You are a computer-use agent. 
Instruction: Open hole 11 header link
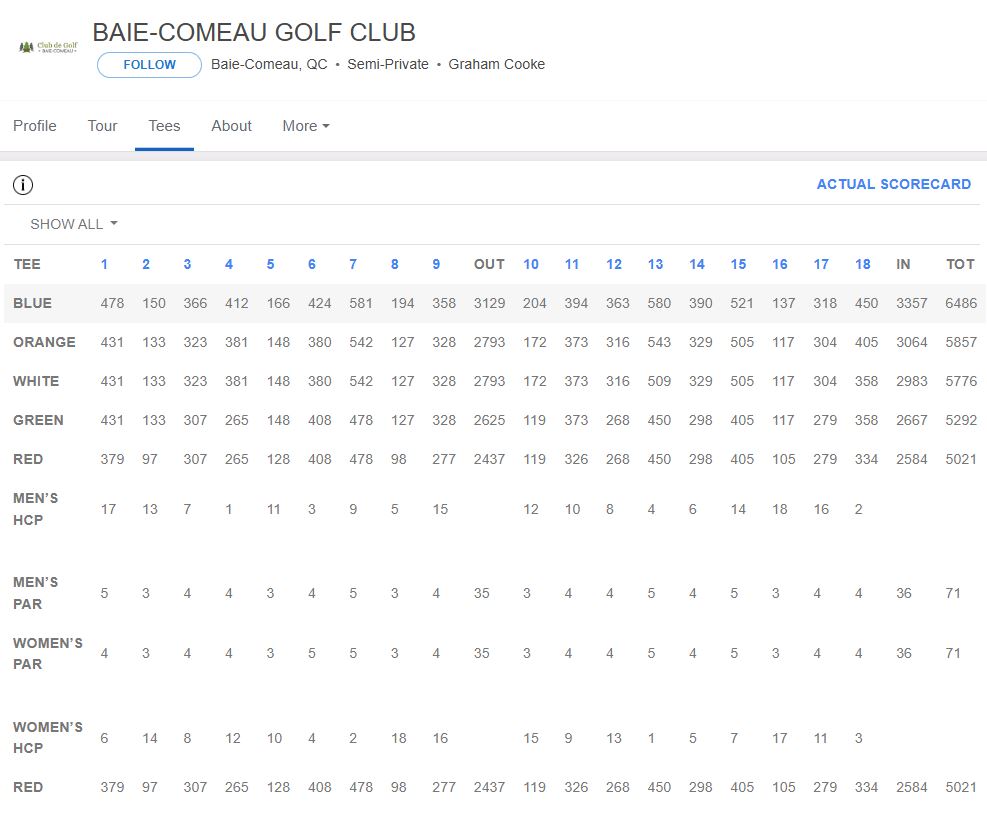click(572, 264)
